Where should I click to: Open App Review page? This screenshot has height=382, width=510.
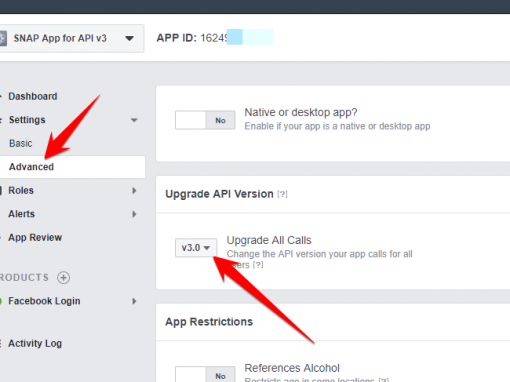[35, 237]
